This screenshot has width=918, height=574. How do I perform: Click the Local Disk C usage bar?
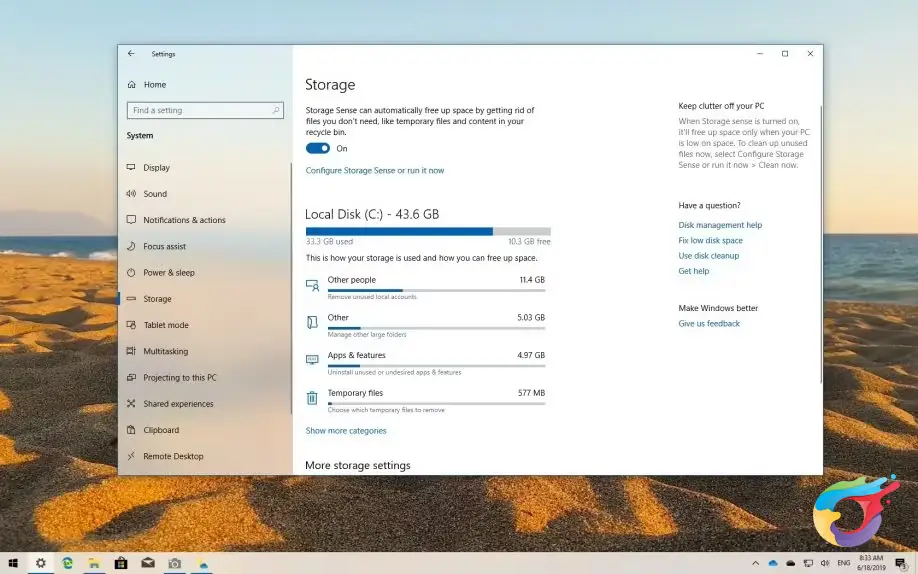coord(428,231)
